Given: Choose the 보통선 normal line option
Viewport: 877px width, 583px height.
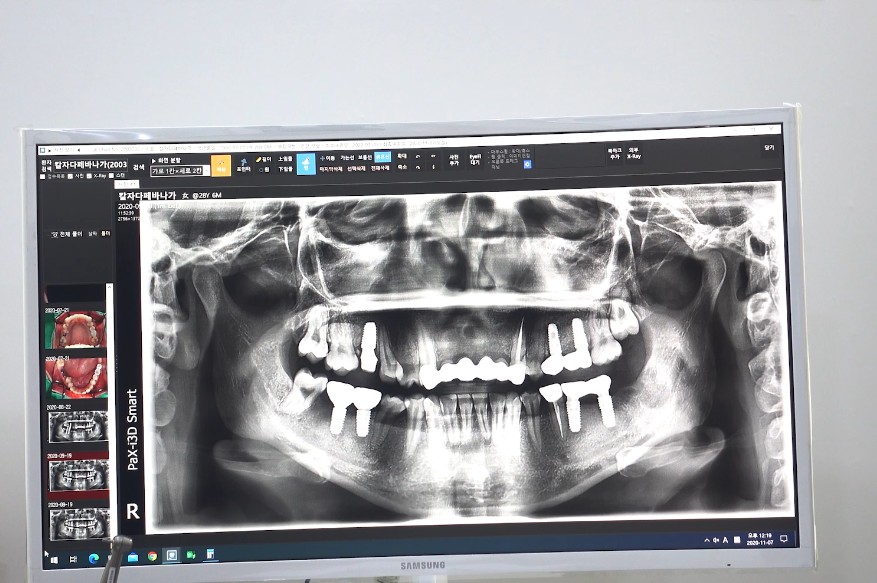Looking at the screenshot, I should click(365, 158).
